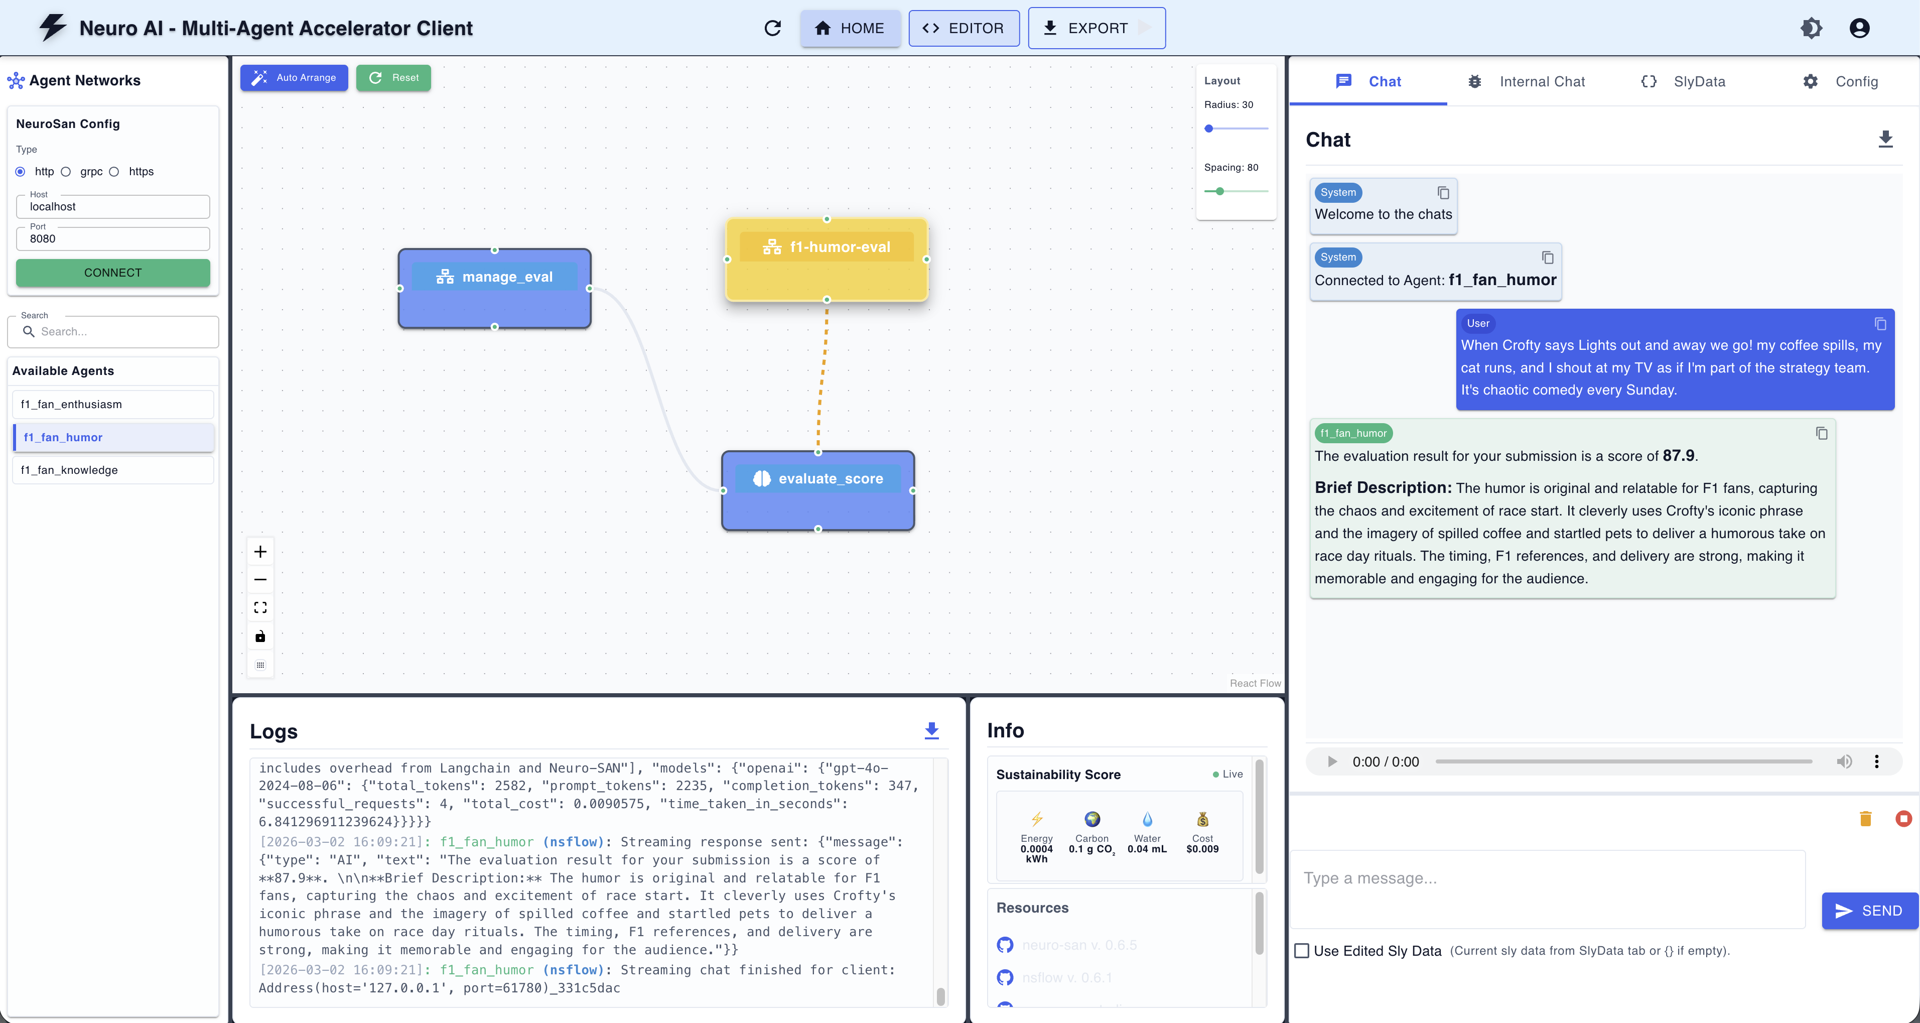This screenshot has height=1023, width=1920.
Task: Adjust the layout Radius slider
Action: pyautogui.click(x=1210, y=128)
